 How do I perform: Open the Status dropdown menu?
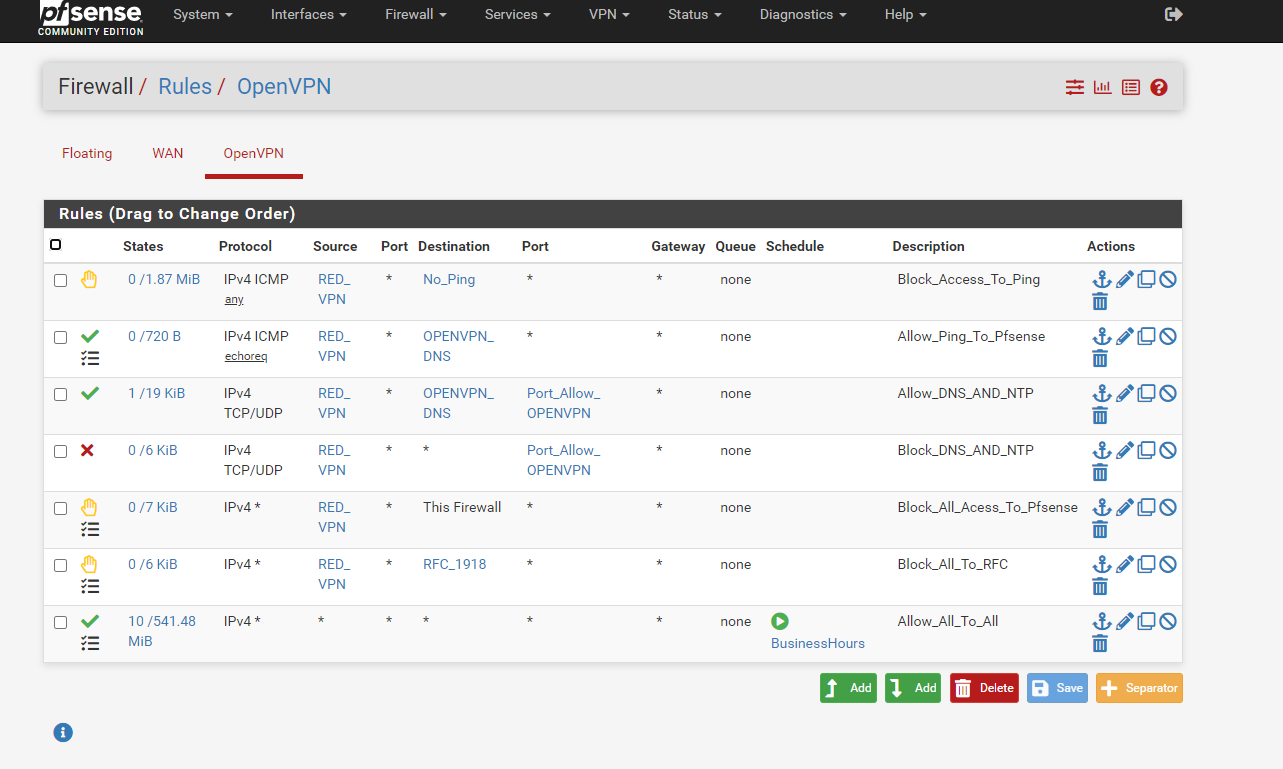pos(694,14)
